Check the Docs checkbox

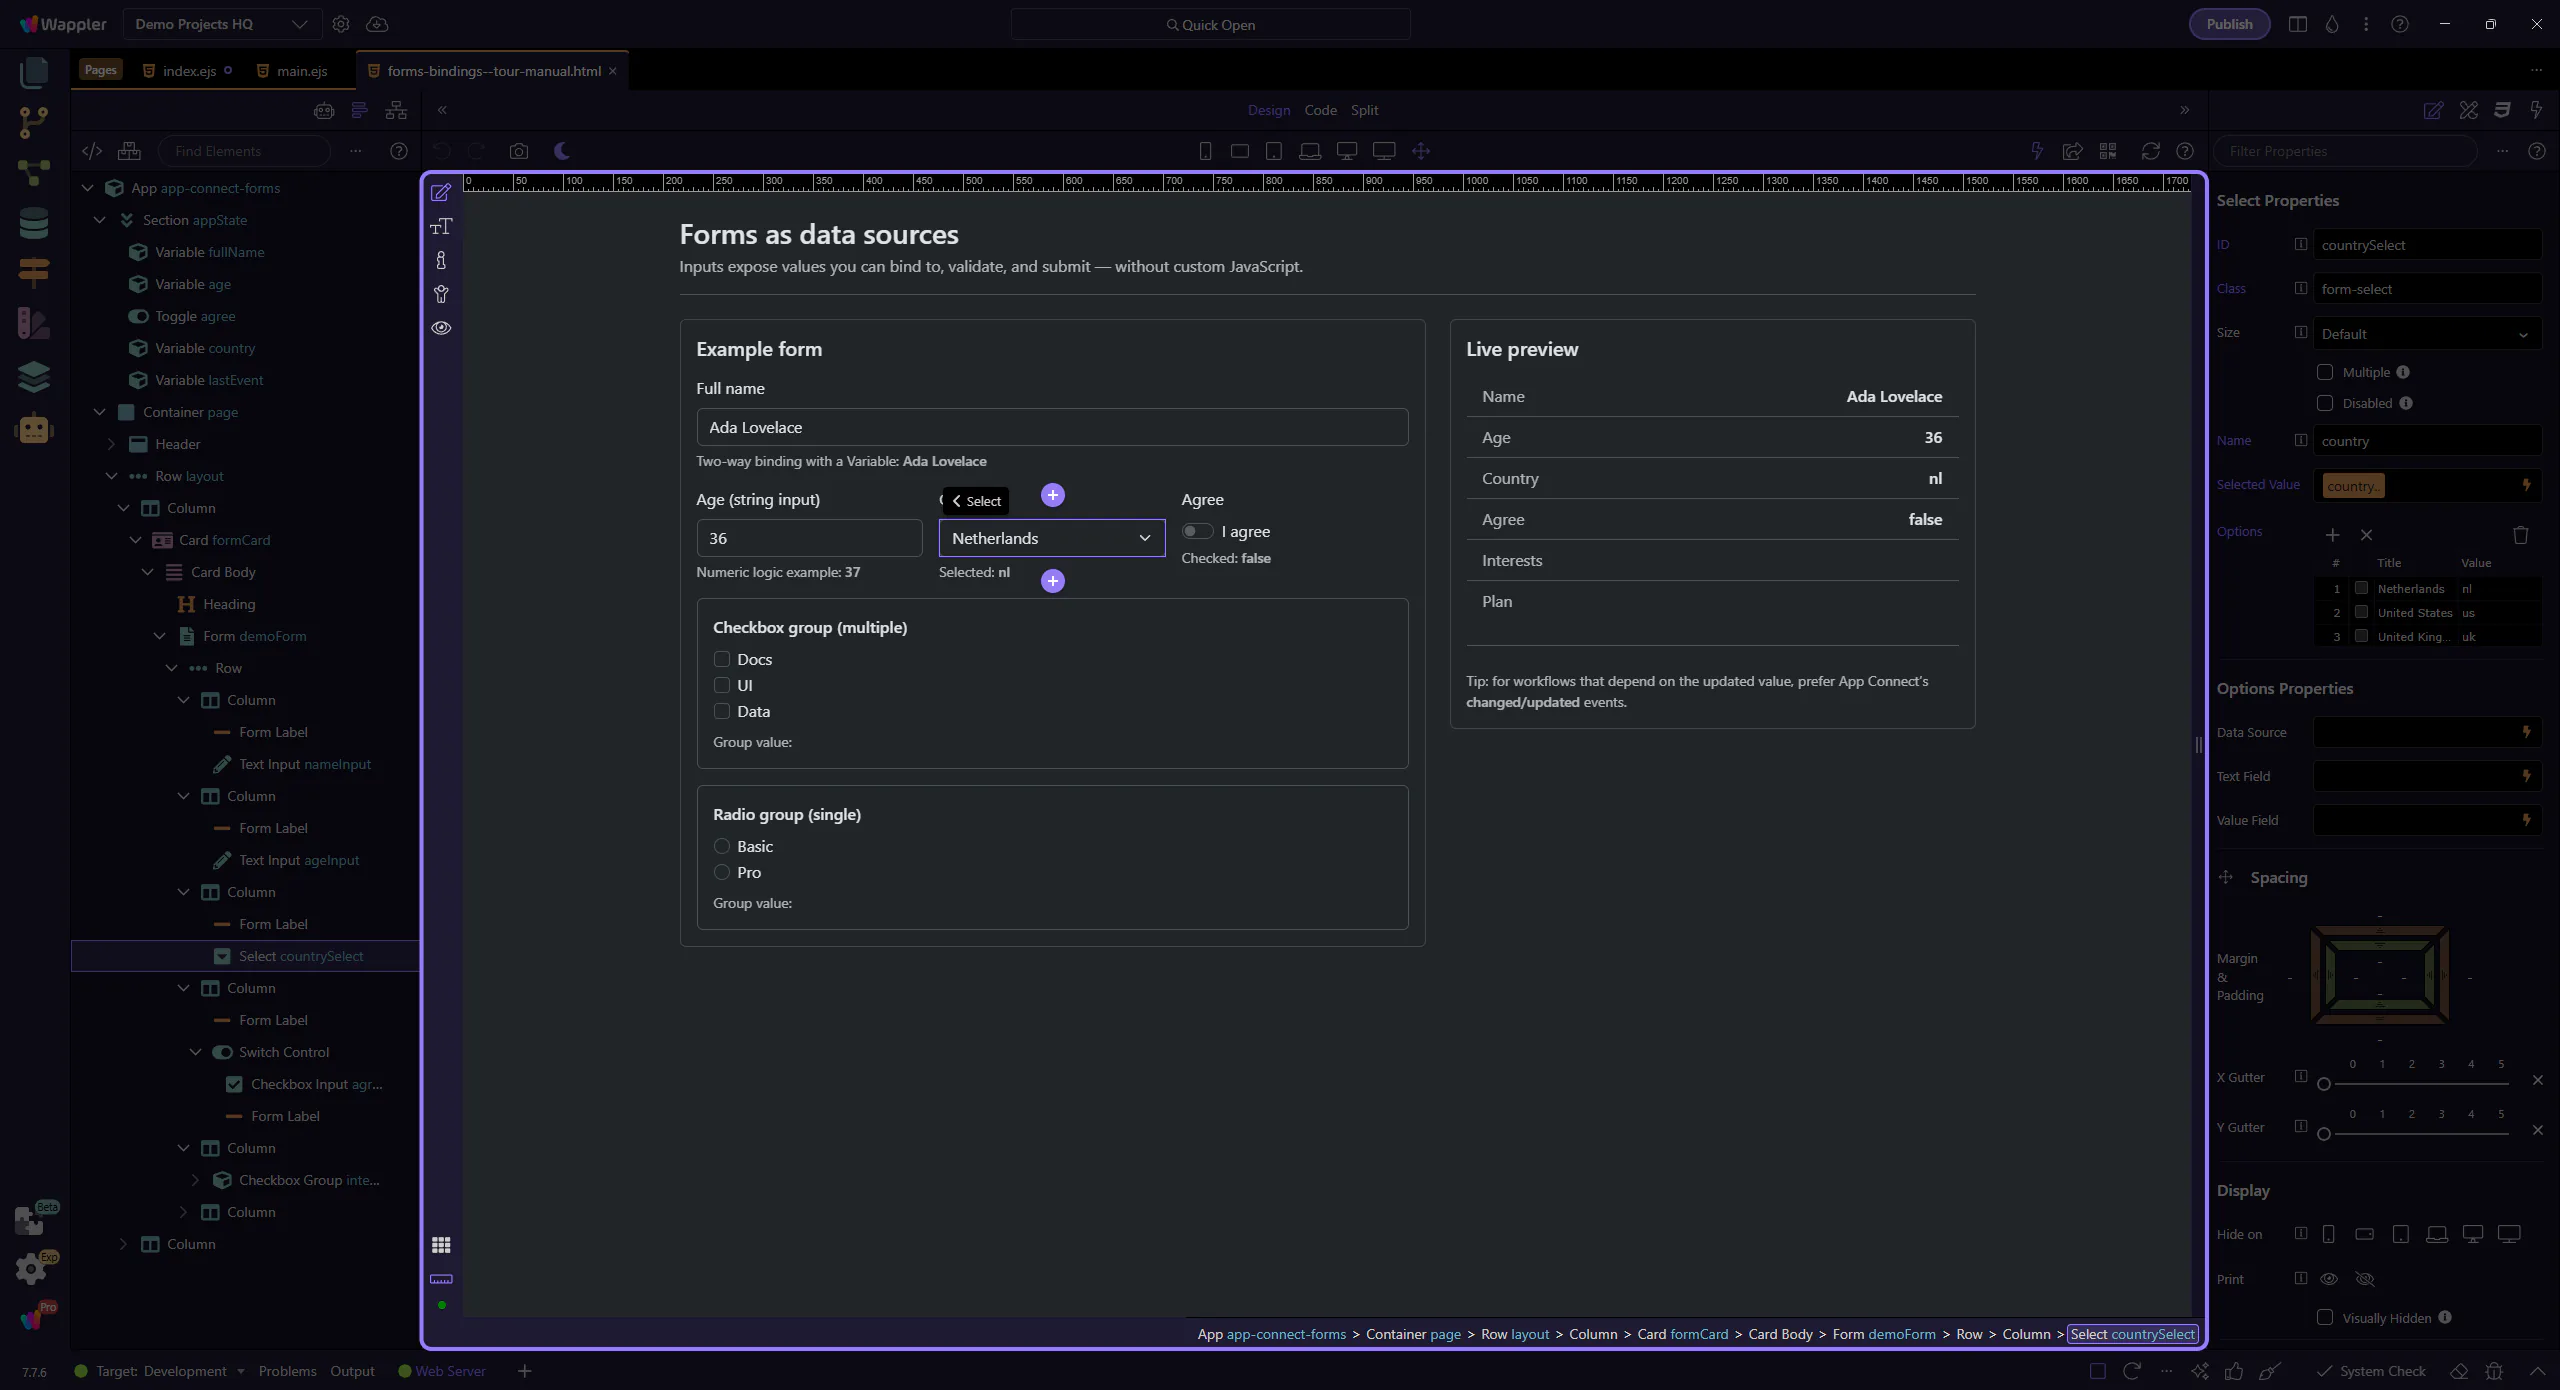[x=722, y=659]
